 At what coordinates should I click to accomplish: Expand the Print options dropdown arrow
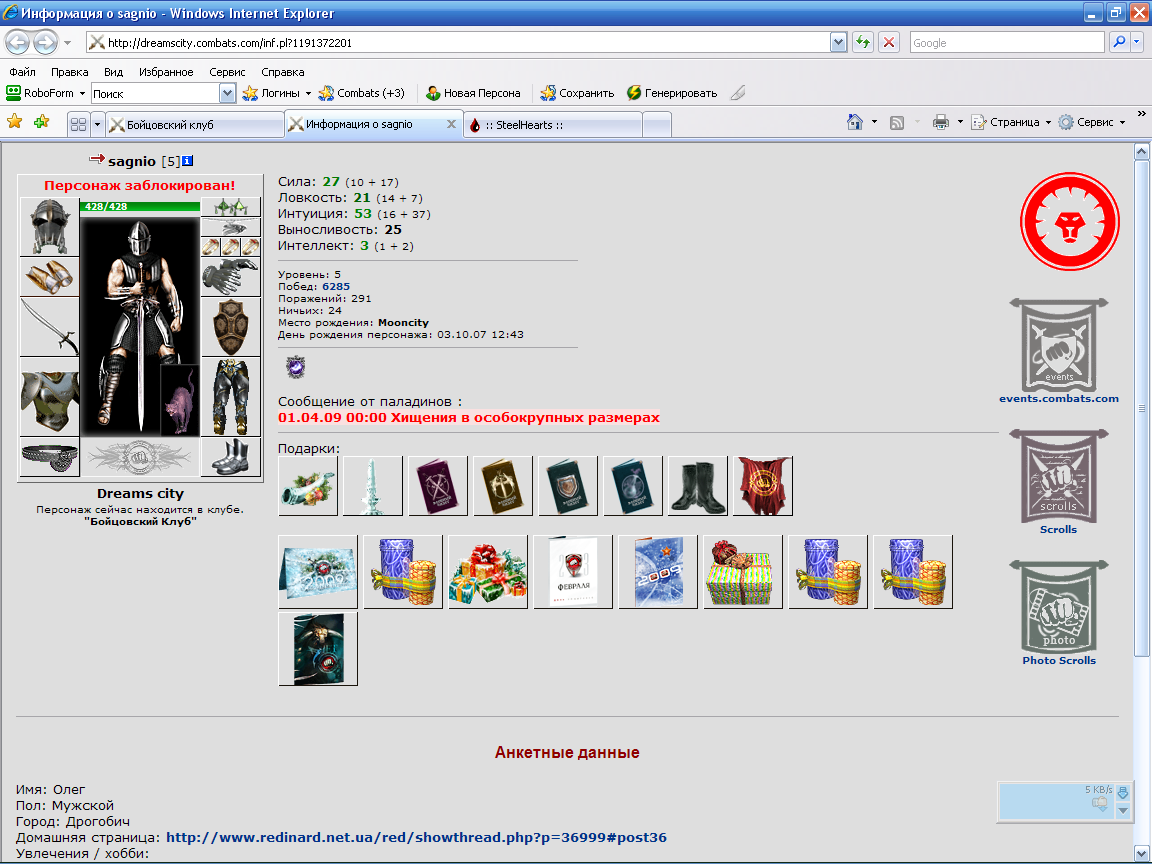tap(960, 122)
